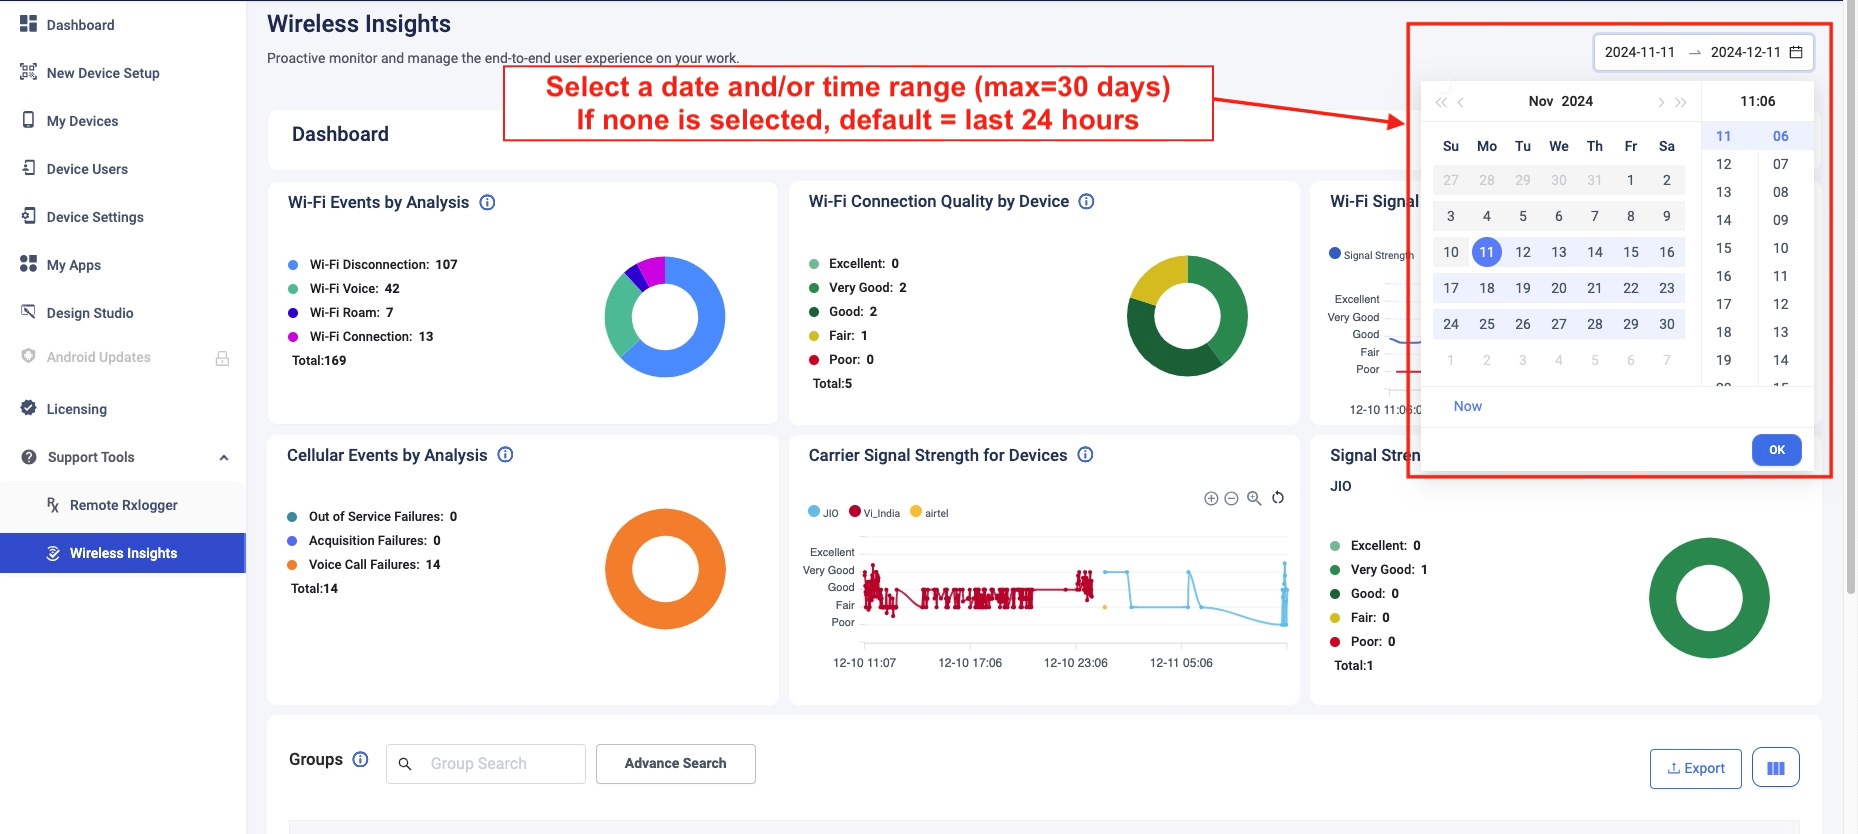This screenshot has width=1858, height=834.
Task: Click the Group Search input field
Action: [x=498, y=764]
